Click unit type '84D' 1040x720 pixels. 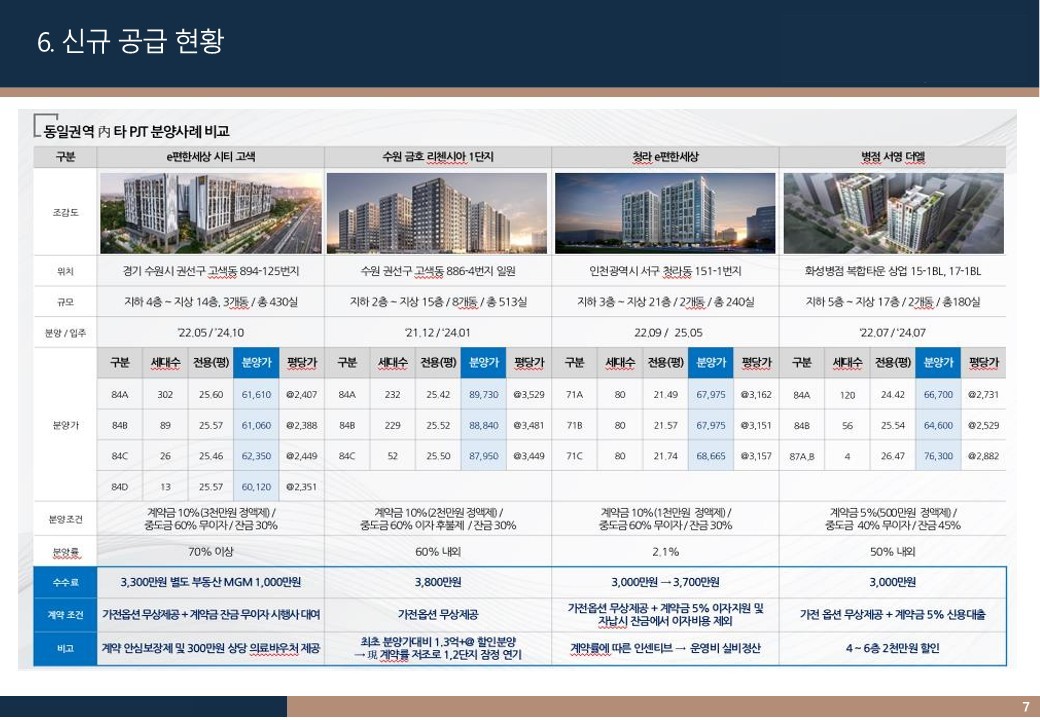pos(119,487)
